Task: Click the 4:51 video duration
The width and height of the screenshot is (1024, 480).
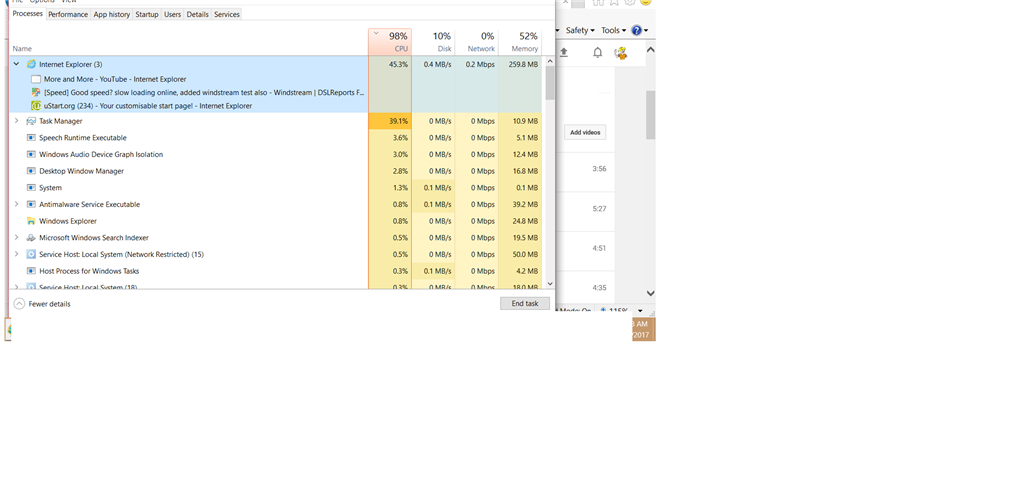Action: [x=600, y=248]
